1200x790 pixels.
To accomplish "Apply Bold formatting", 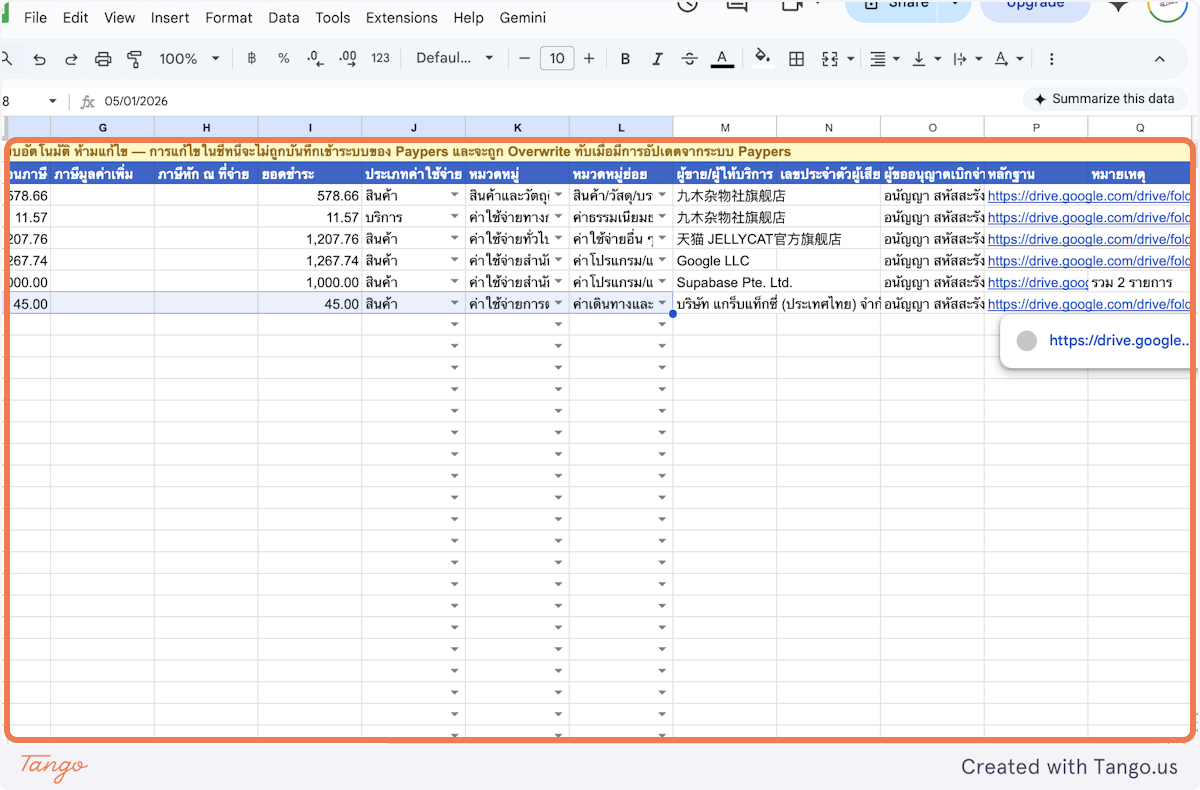I will pos(625,59).
